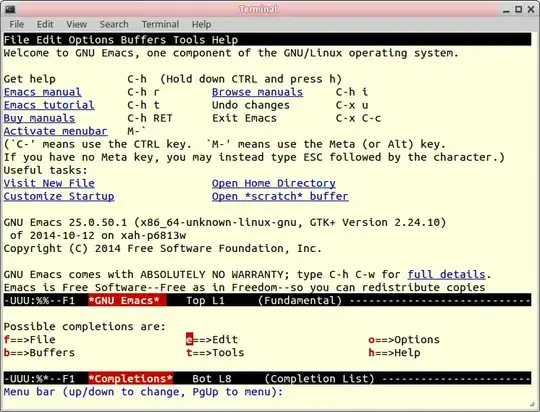Click the Get help text

coord(30,79)
